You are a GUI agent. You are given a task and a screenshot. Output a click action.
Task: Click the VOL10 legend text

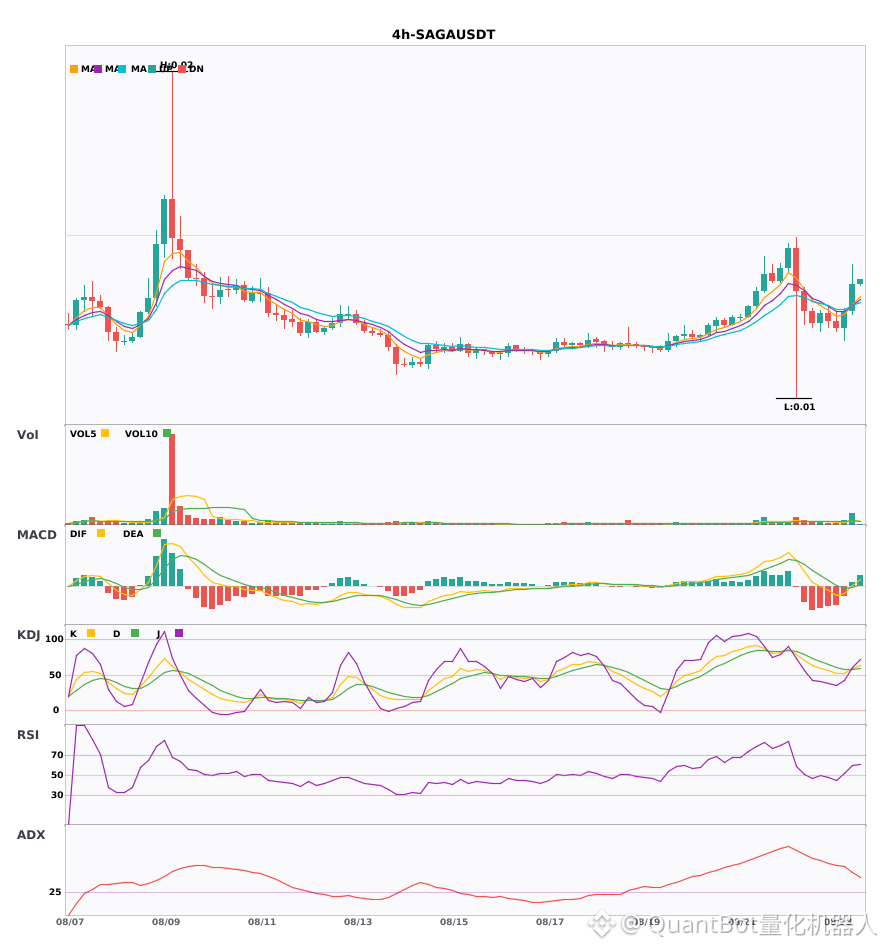tap(141, 434)
